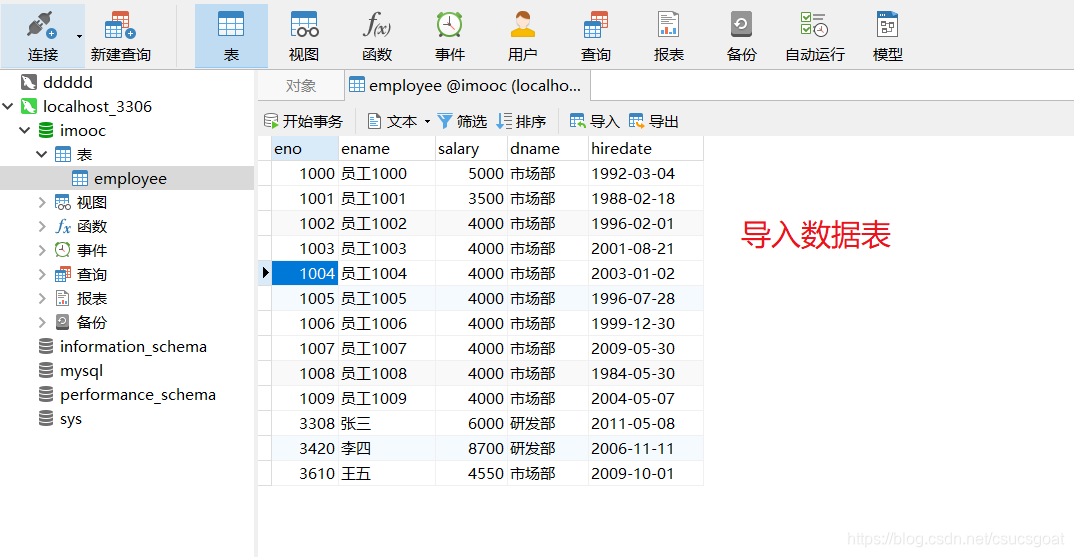Expand the 备份 tree node
1074x557 pixels.
tap(42, 322)
